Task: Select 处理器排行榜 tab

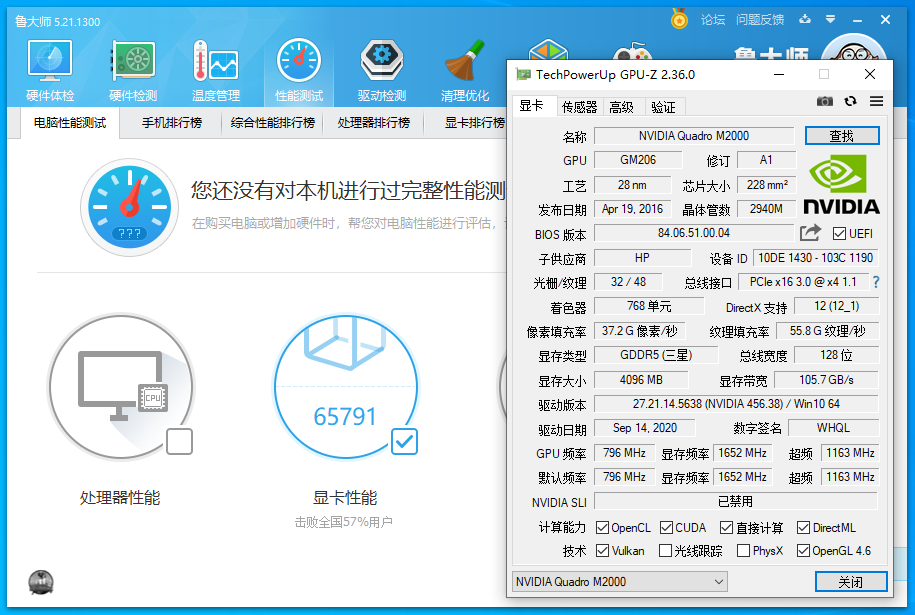Action: pos(373,123)
